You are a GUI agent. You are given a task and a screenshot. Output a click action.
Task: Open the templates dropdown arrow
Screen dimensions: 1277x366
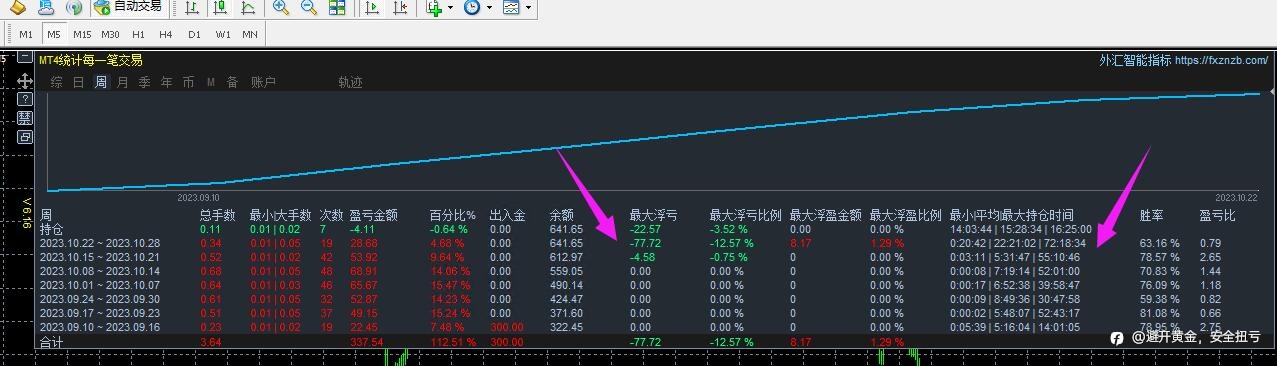pos(528,8)
